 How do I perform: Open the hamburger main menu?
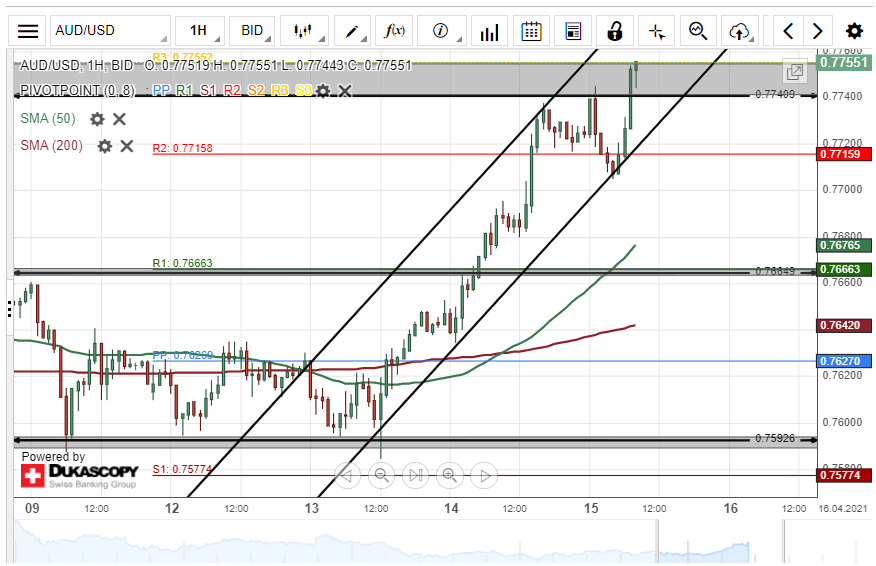(28, 31)
